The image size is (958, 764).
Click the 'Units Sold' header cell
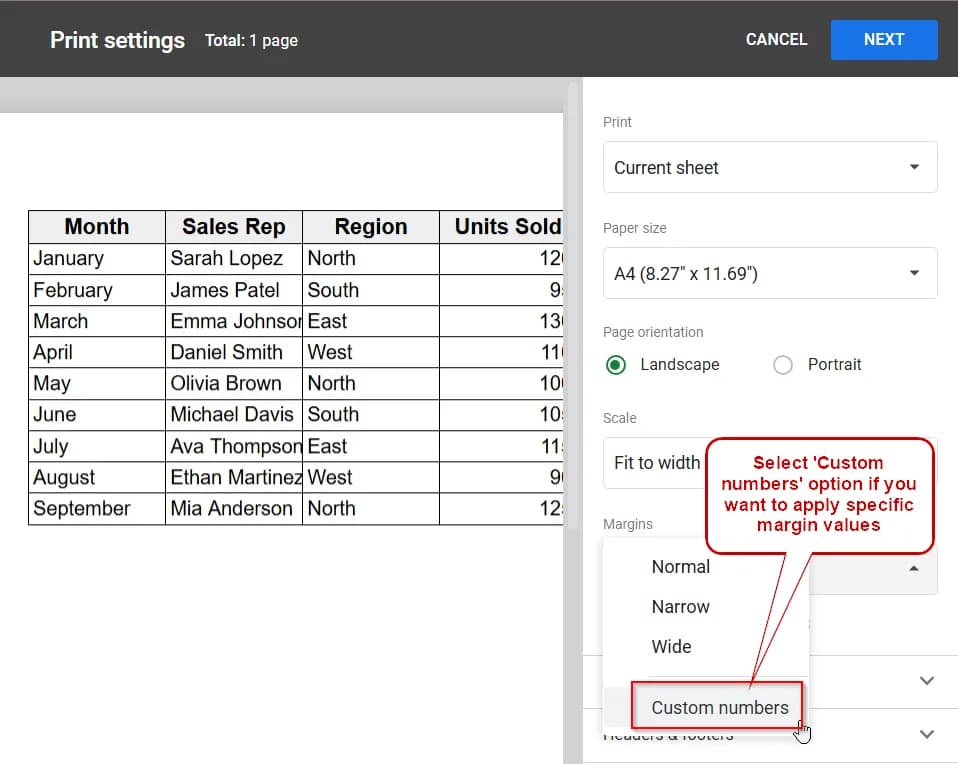(501, 227)
